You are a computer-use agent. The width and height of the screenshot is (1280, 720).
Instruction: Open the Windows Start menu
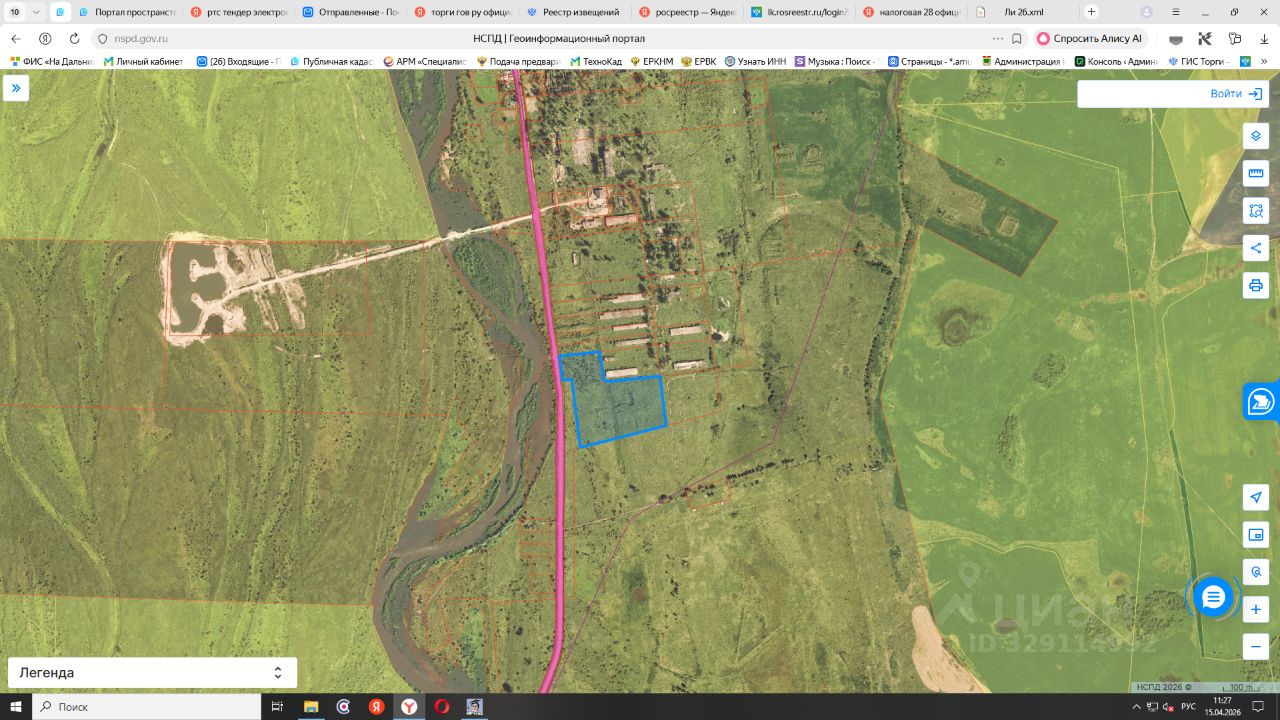[x=16, y=706]
